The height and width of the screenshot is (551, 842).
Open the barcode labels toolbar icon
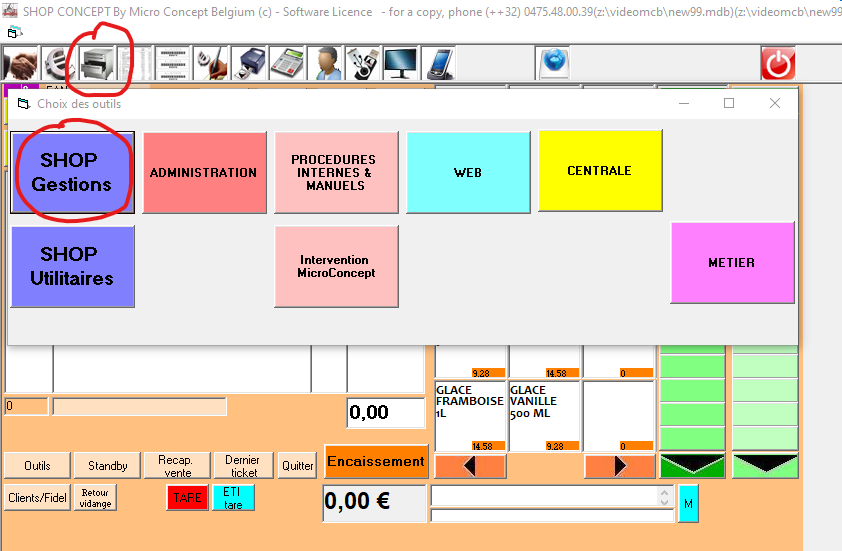pyautogui.click(x=173, y=63)
